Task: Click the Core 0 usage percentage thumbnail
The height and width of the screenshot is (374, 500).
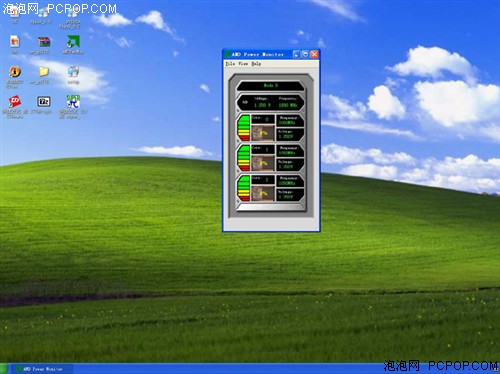Action: pos(263,133)
